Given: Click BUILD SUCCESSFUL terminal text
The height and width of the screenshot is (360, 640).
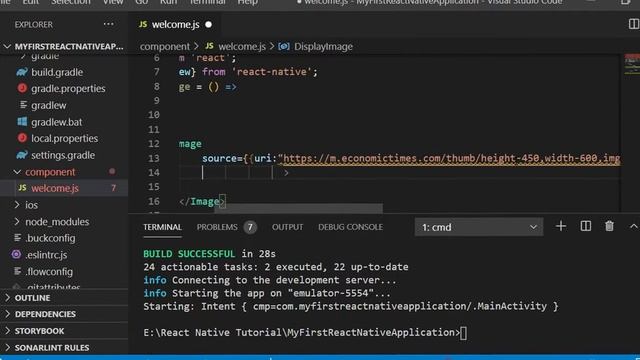Looking at the screenshot, I should [189, 254].
